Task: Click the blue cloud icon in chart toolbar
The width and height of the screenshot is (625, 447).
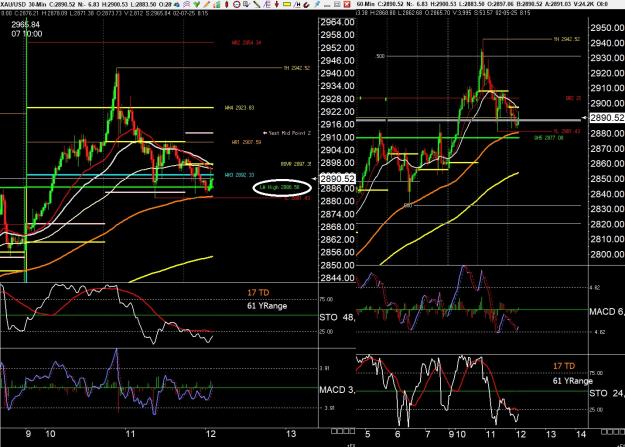Action: (x=177, y=4)
